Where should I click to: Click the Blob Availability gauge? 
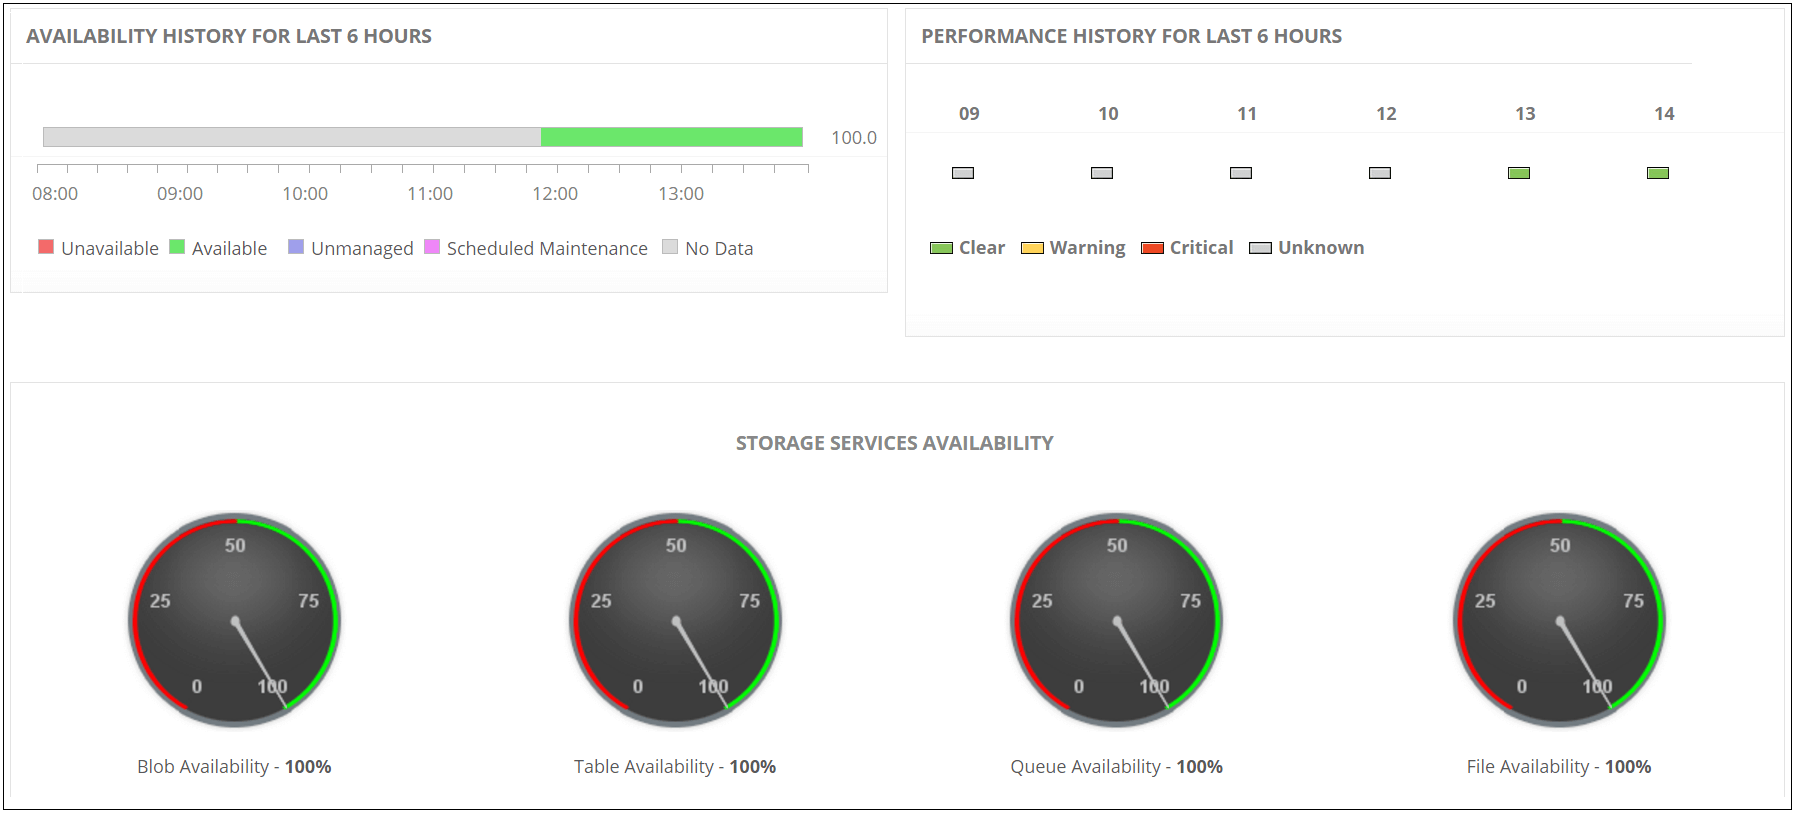point(235,620)
